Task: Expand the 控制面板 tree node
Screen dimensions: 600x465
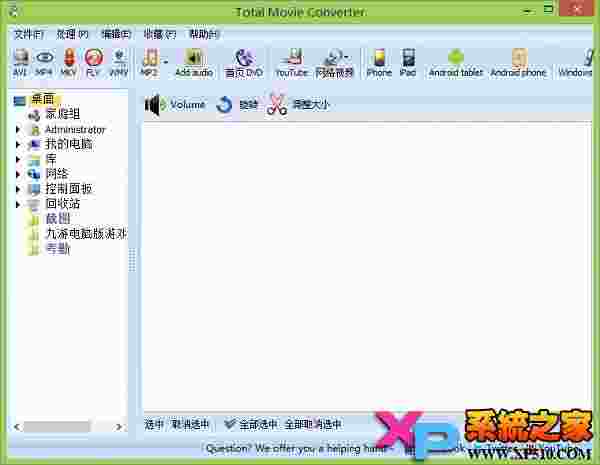Action: click(18, 189)
